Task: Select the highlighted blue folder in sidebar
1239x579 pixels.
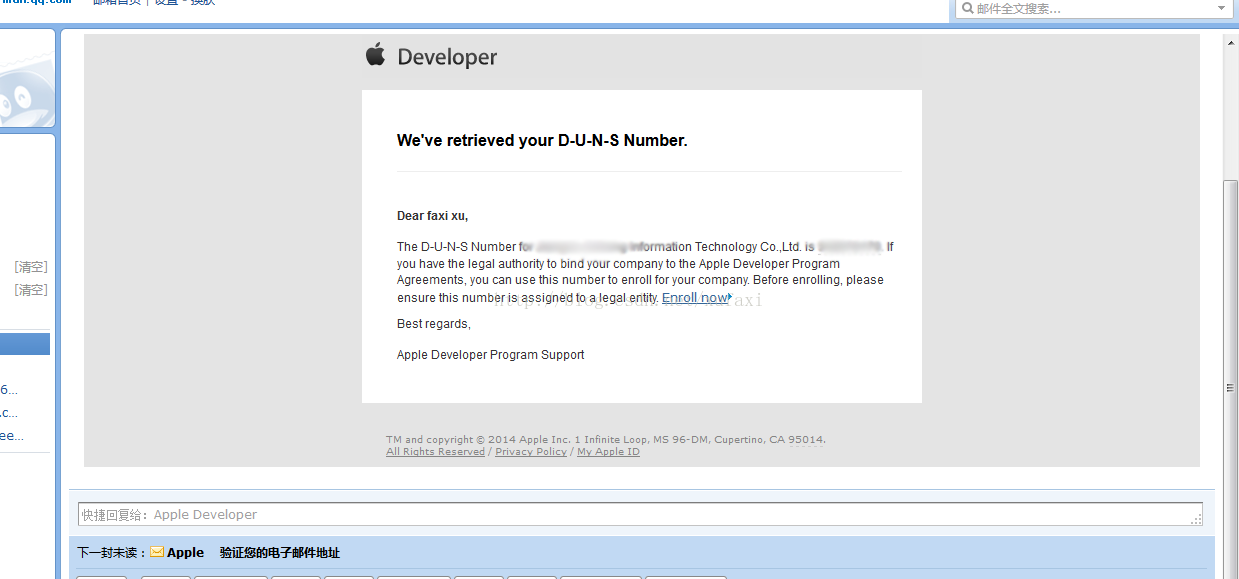Action: 25,345
